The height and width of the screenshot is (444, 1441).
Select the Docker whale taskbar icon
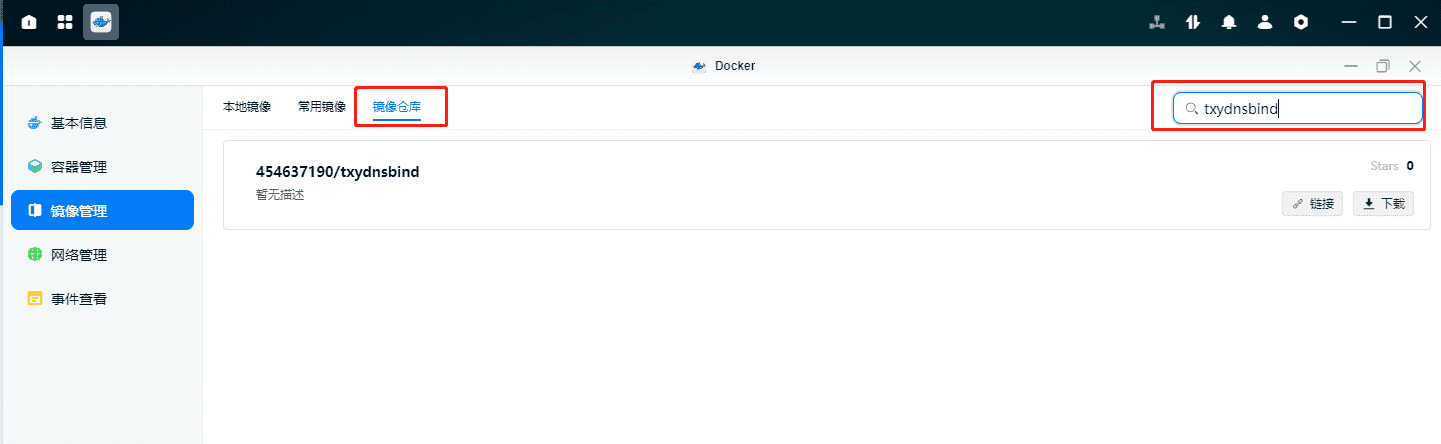pos(101,22)
